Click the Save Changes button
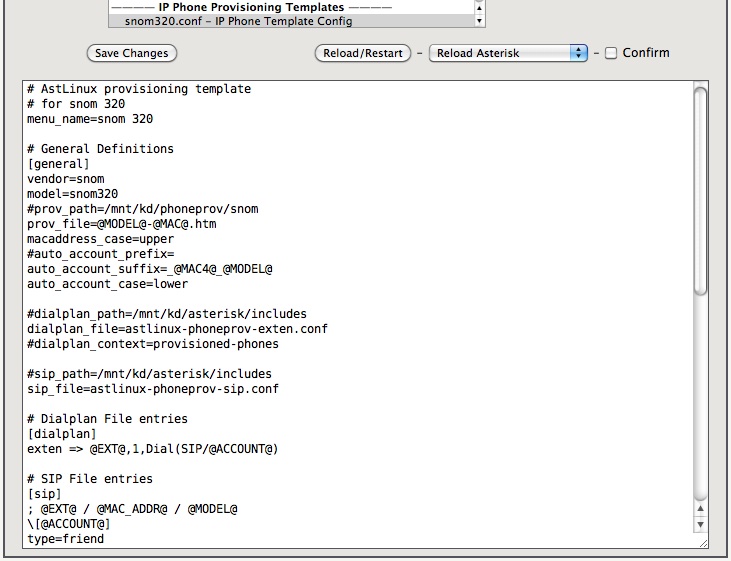 pyautogui.click(x=131, y=53)
